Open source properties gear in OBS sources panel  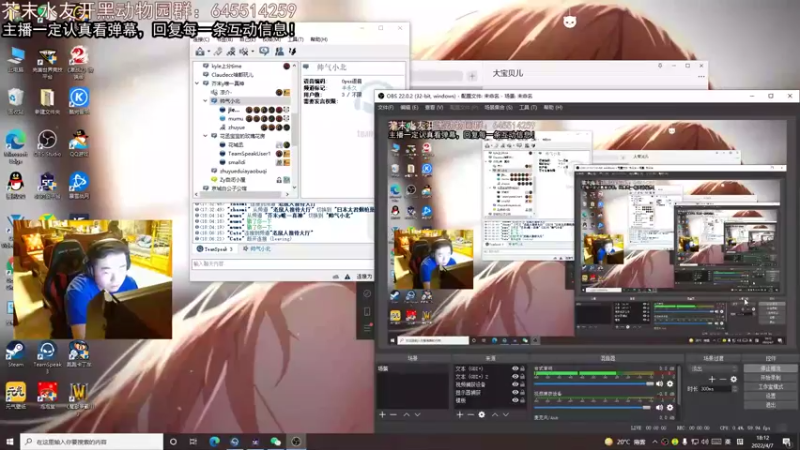(x=482, y=415)
